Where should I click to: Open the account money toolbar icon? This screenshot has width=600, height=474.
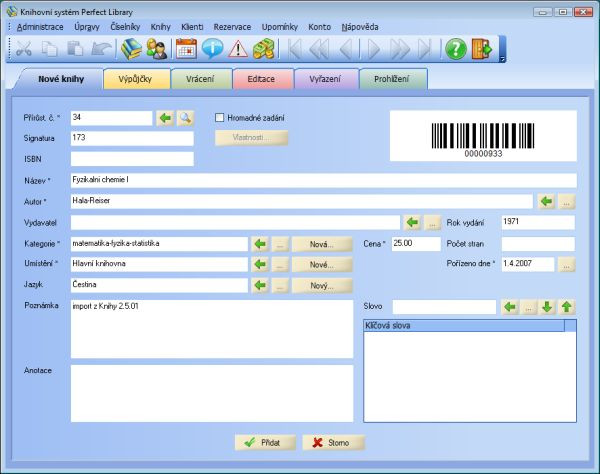click(x=264, y=49)
